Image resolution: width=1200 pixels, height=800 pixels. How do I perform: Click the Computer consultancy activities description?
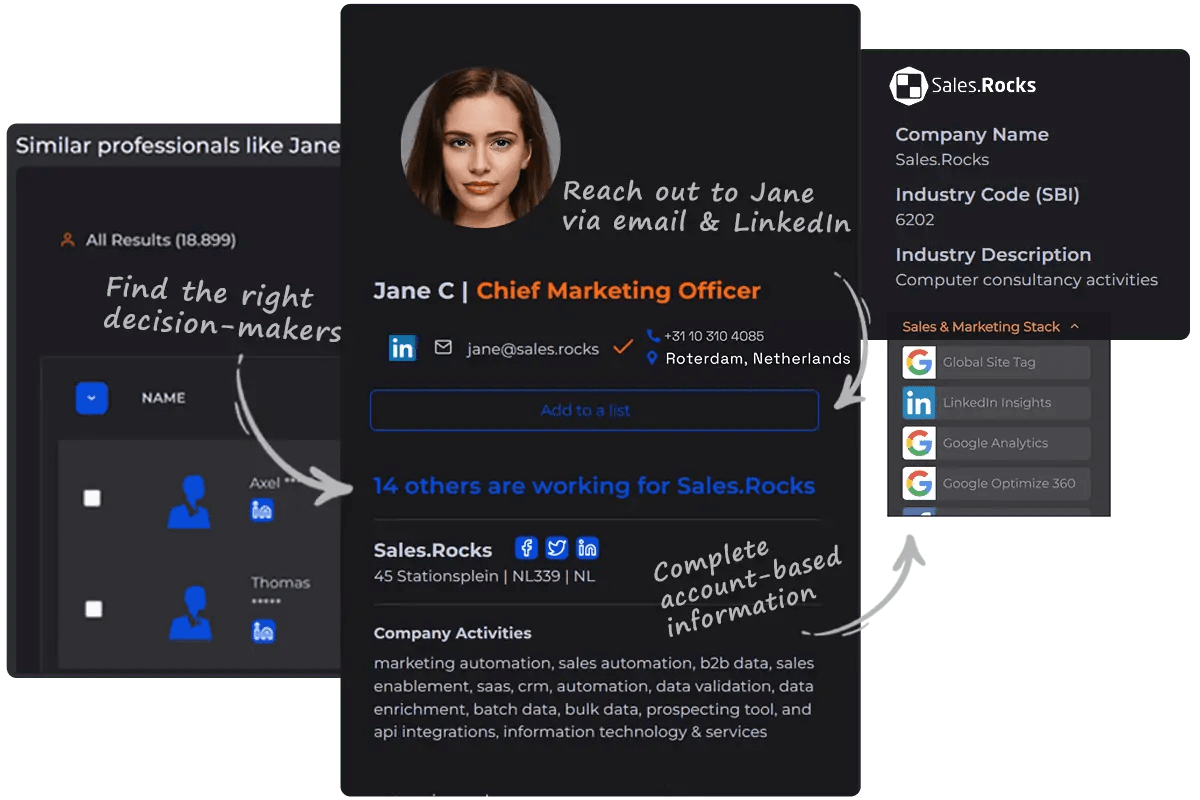coord(1026,280)
